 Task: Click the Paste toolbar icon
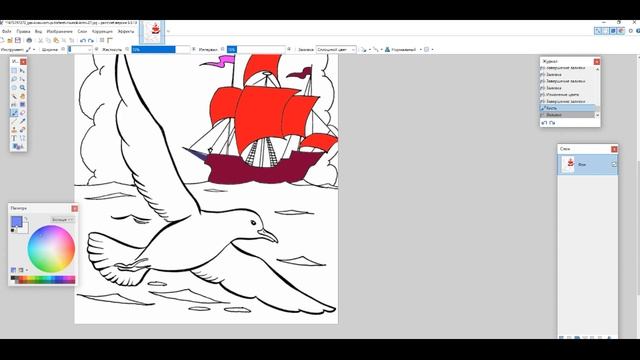point(56,40)
